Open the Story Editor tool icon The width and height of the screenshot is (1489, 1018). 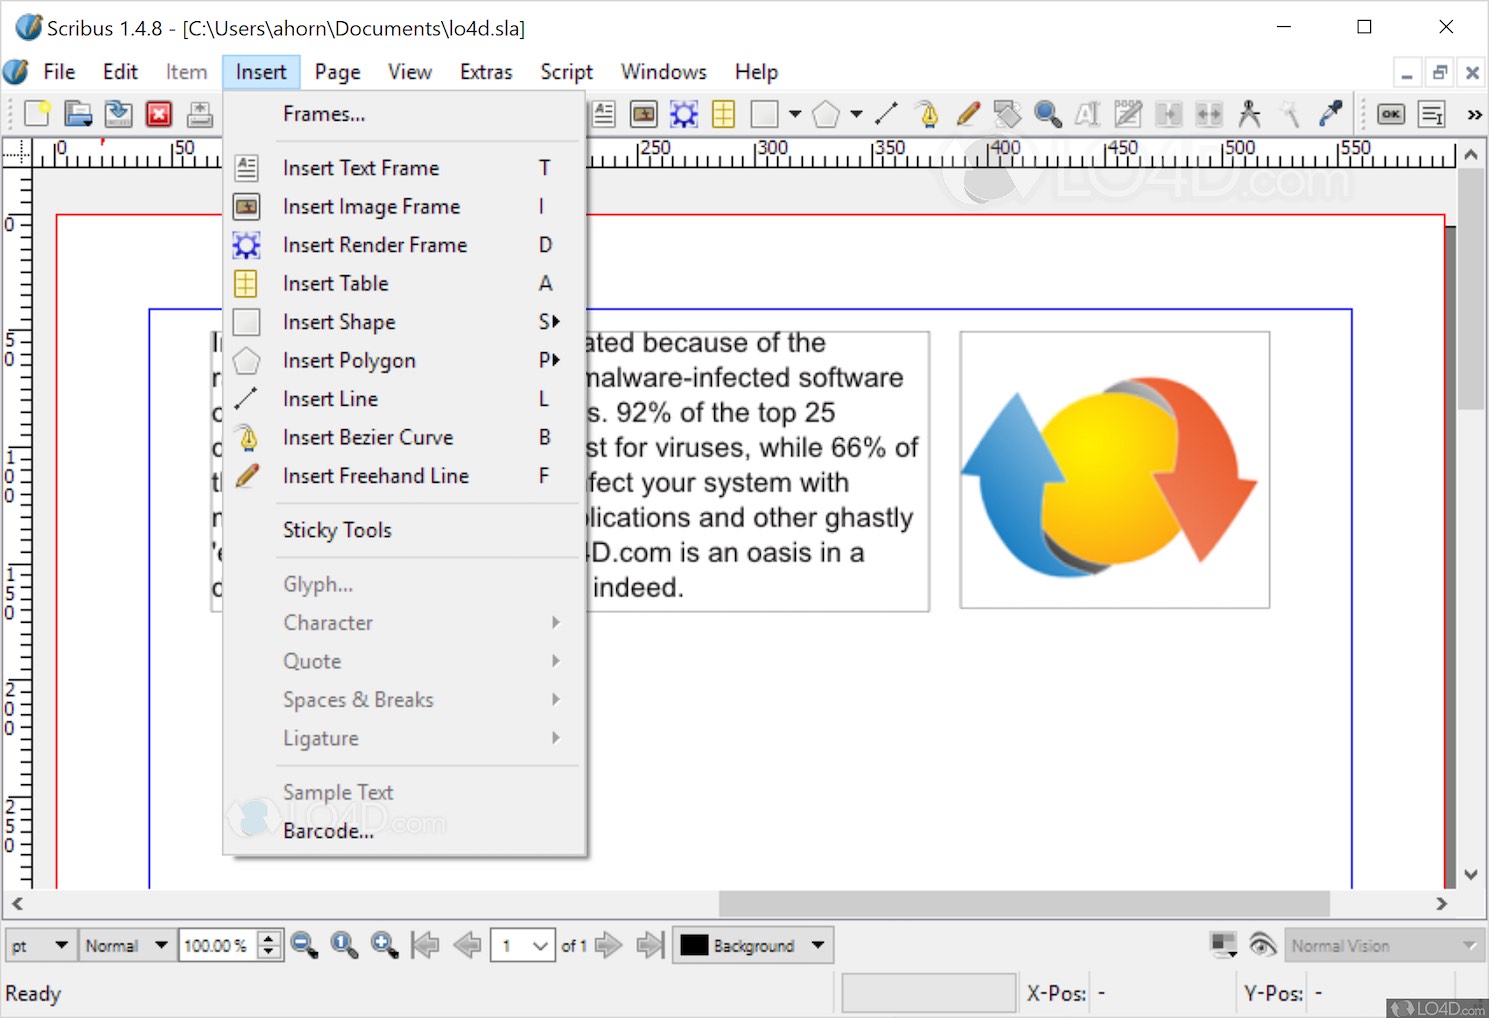(x=1128, y=114)
